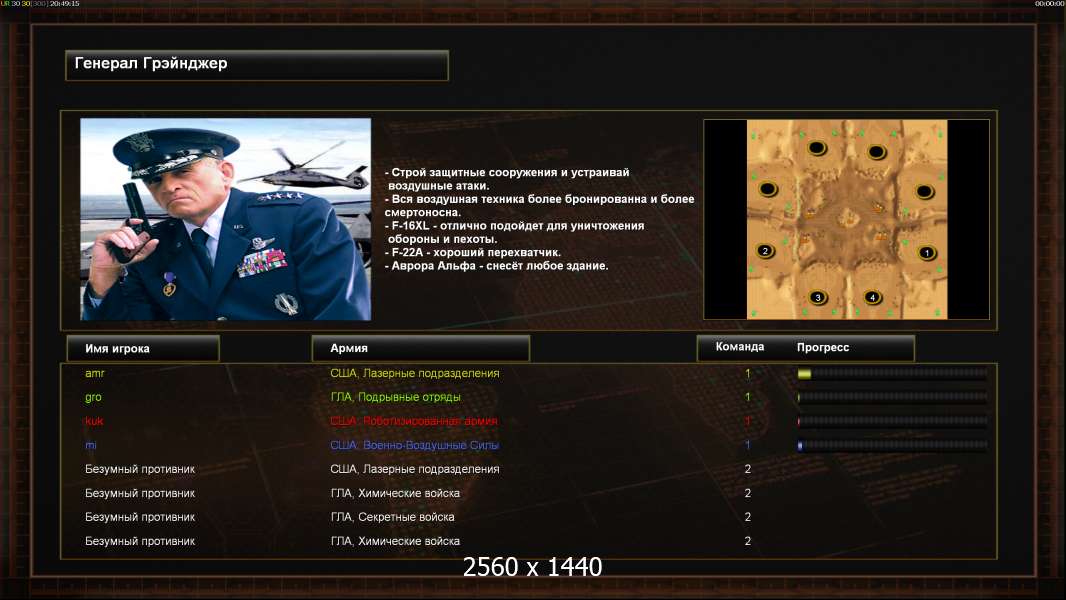Click start position 1 on the minimap
Screen dimensions: 1066x600
tap(927, 253)
